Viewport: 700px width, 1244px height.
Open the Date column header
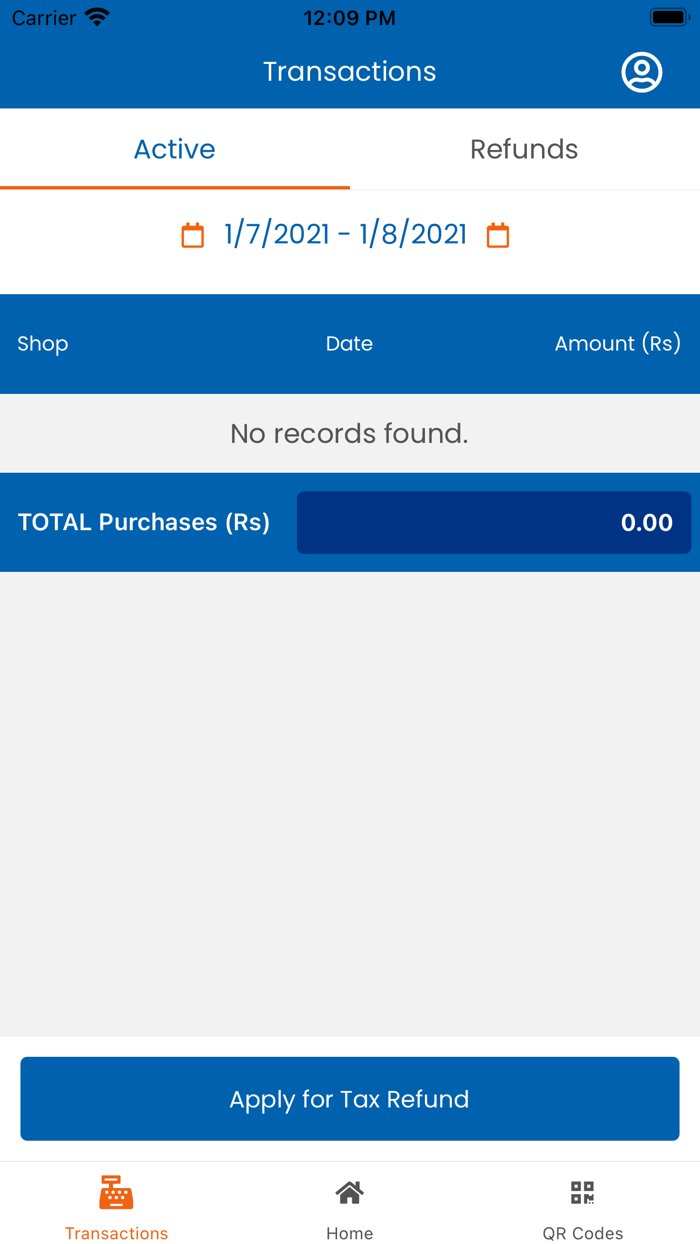click(349, 343)
